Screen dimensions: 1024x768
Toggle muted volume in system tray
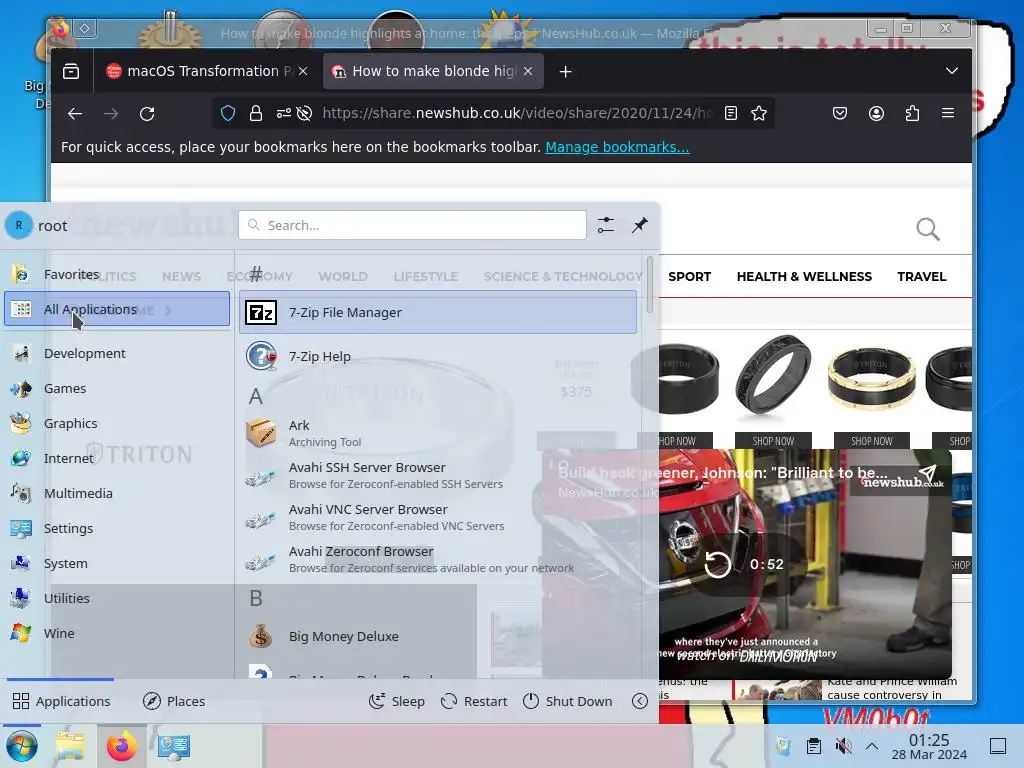click(843, 746)
